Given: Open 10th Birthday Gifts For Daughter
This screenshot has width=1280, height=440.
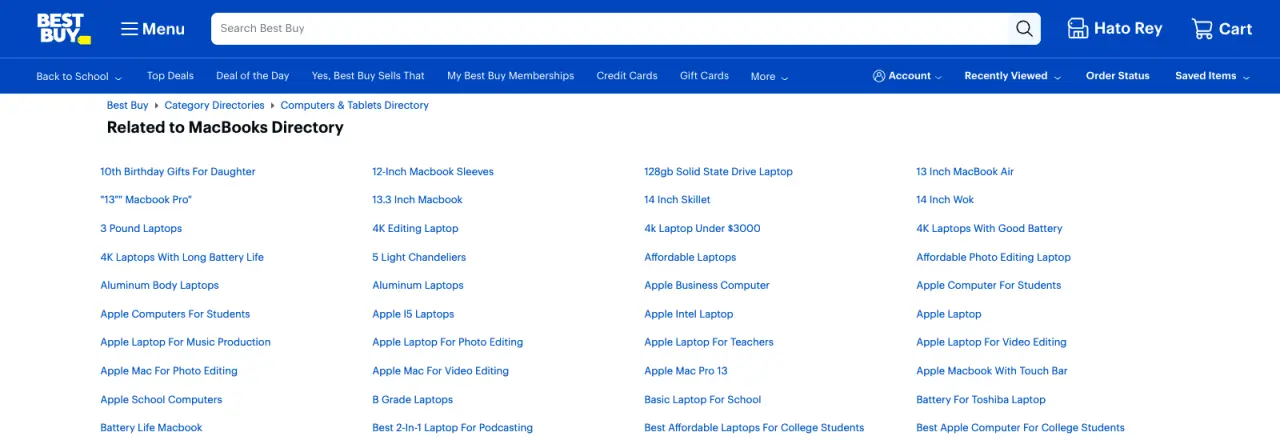Looking at the screenshot, I should 178,172.
